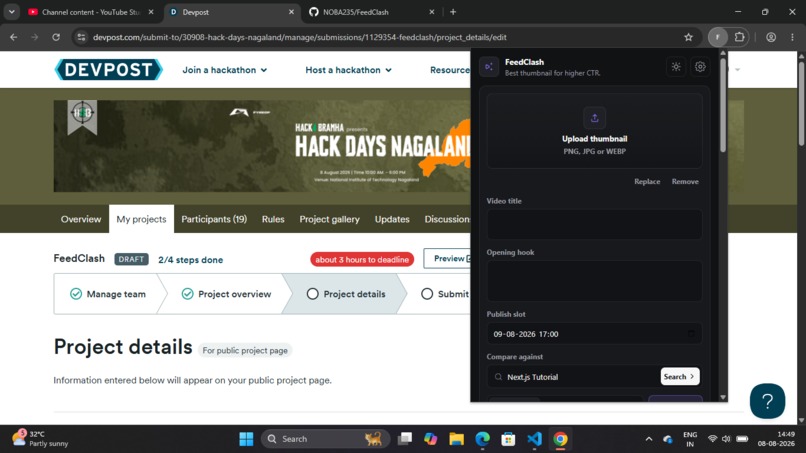The width and height of the screenshot is (806, 453).
Task: Toggle light theme sun icon in FeedClash
Action: pos(676,67)
